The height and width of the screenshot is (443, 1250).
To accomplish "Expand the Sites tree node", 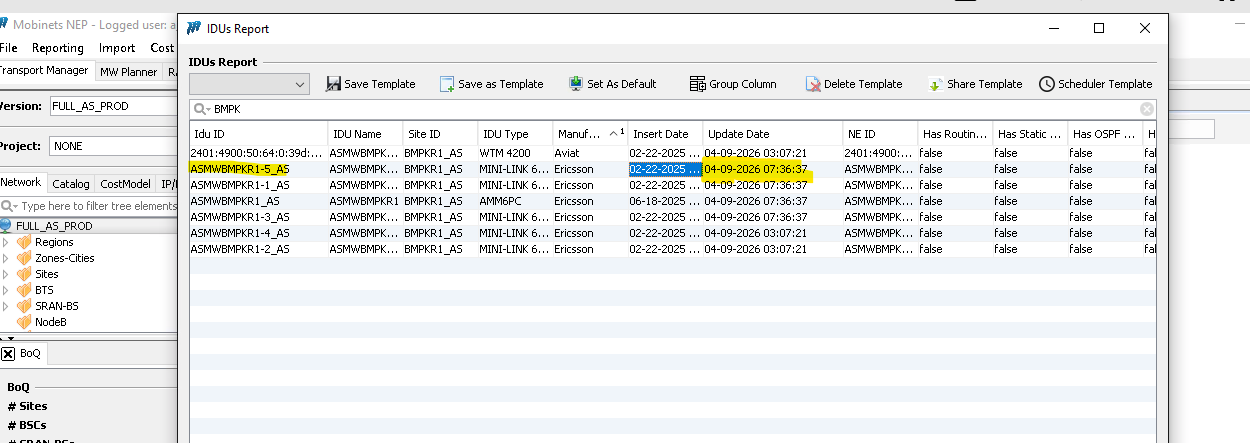I will (7, 274).
